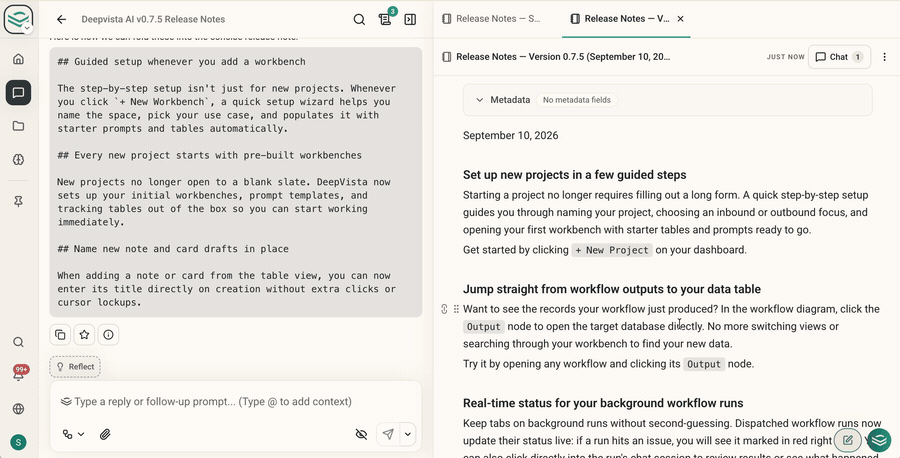The height and width of the screenshot is (458, 900).
Task: Open the send options dropdown arrow
Action: (408, 434)
